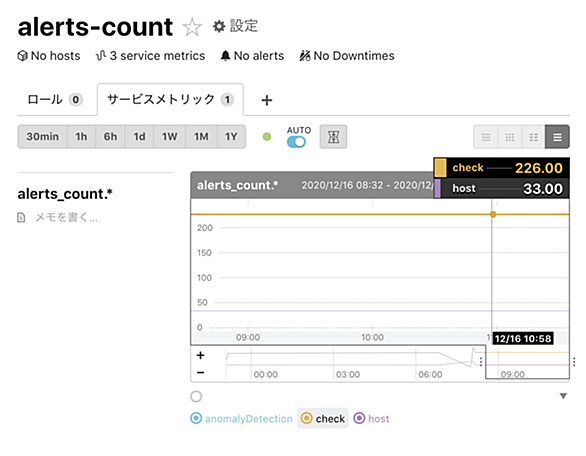Click the メモを書く memo field
Viewport: 586px width, 456px height.
pos(67,217)
